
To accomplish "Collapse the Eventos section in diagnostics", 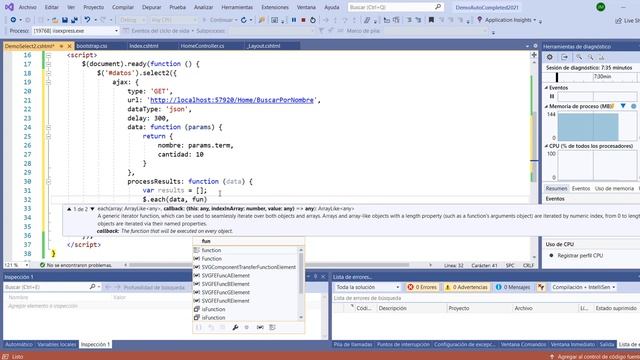I will click(x=547, y=88).
